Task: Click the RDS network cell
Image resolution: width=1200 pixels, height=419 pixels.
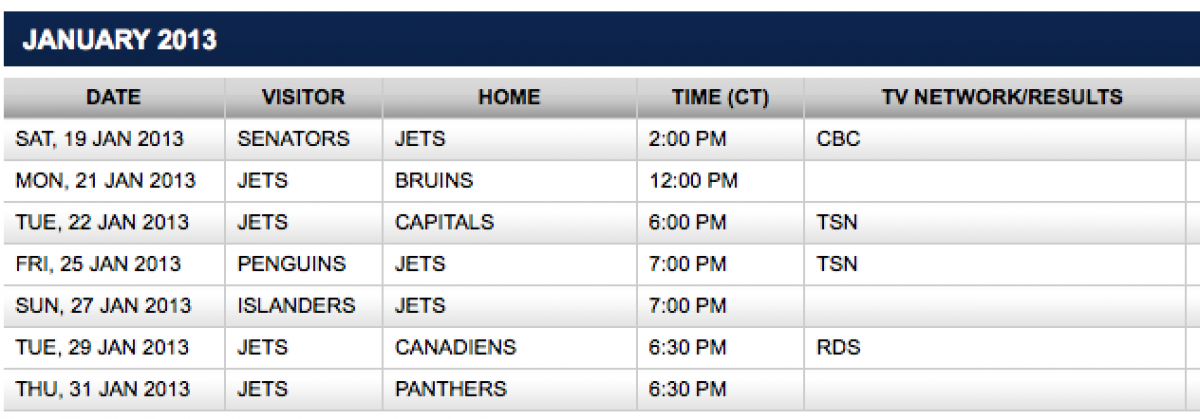Action: [838, 348]
